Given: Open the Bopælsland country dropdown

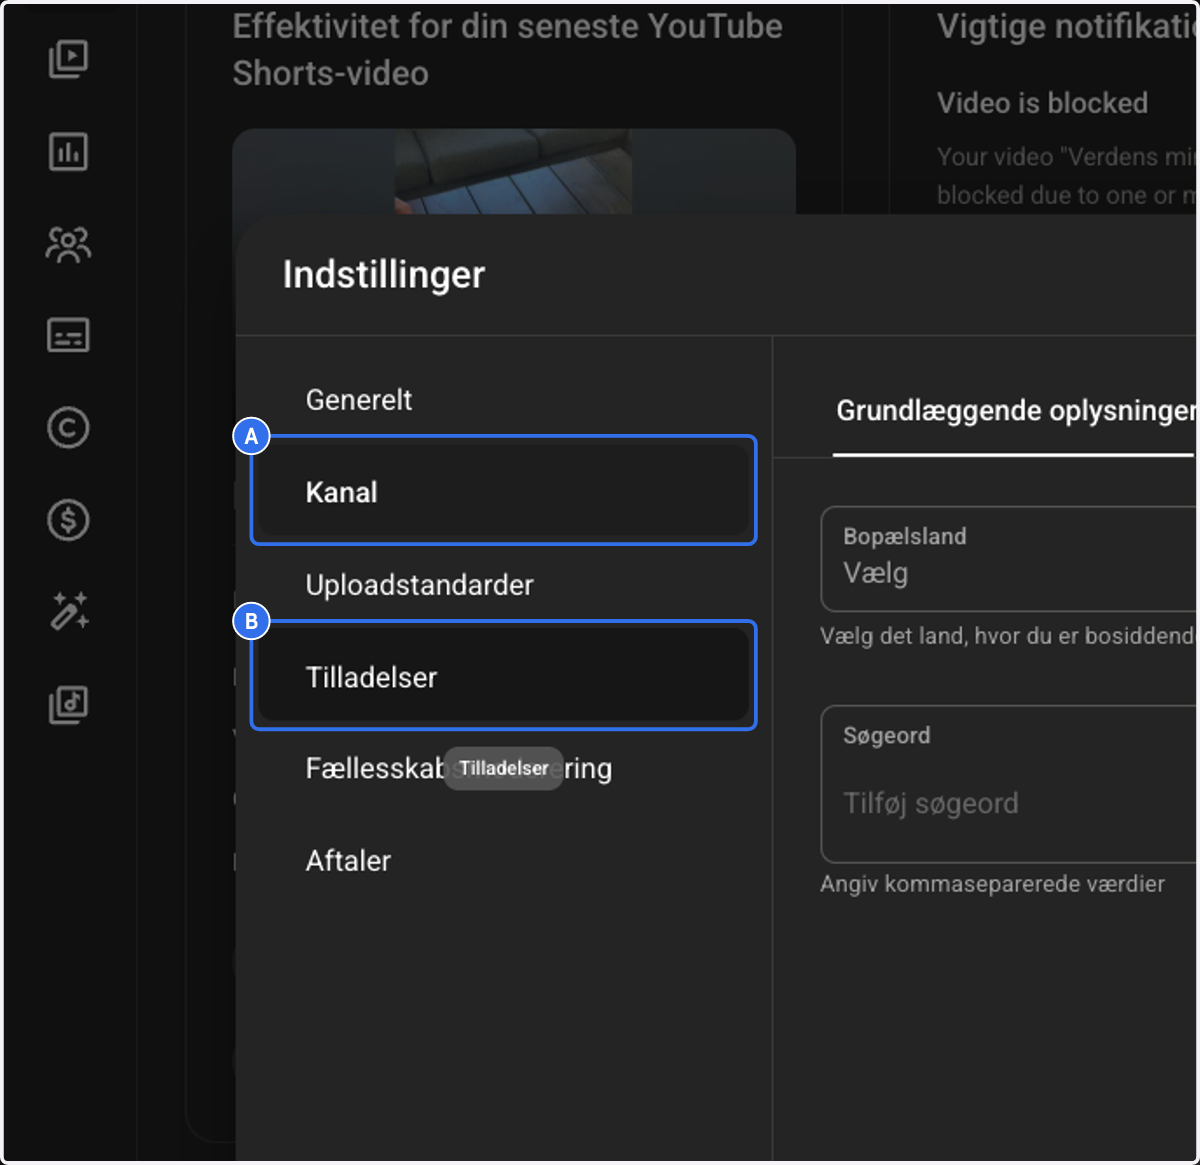Looking at the screenshot, I should pyautogui.click(x=1008, y=559).
